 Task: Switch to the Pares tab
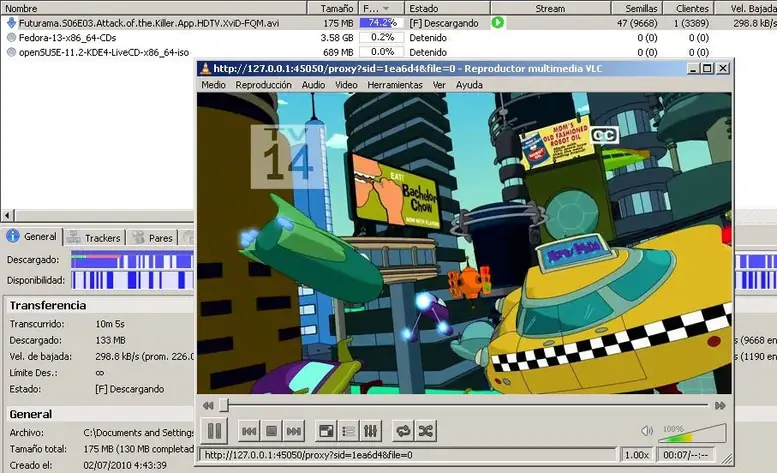tap(153, 238)
